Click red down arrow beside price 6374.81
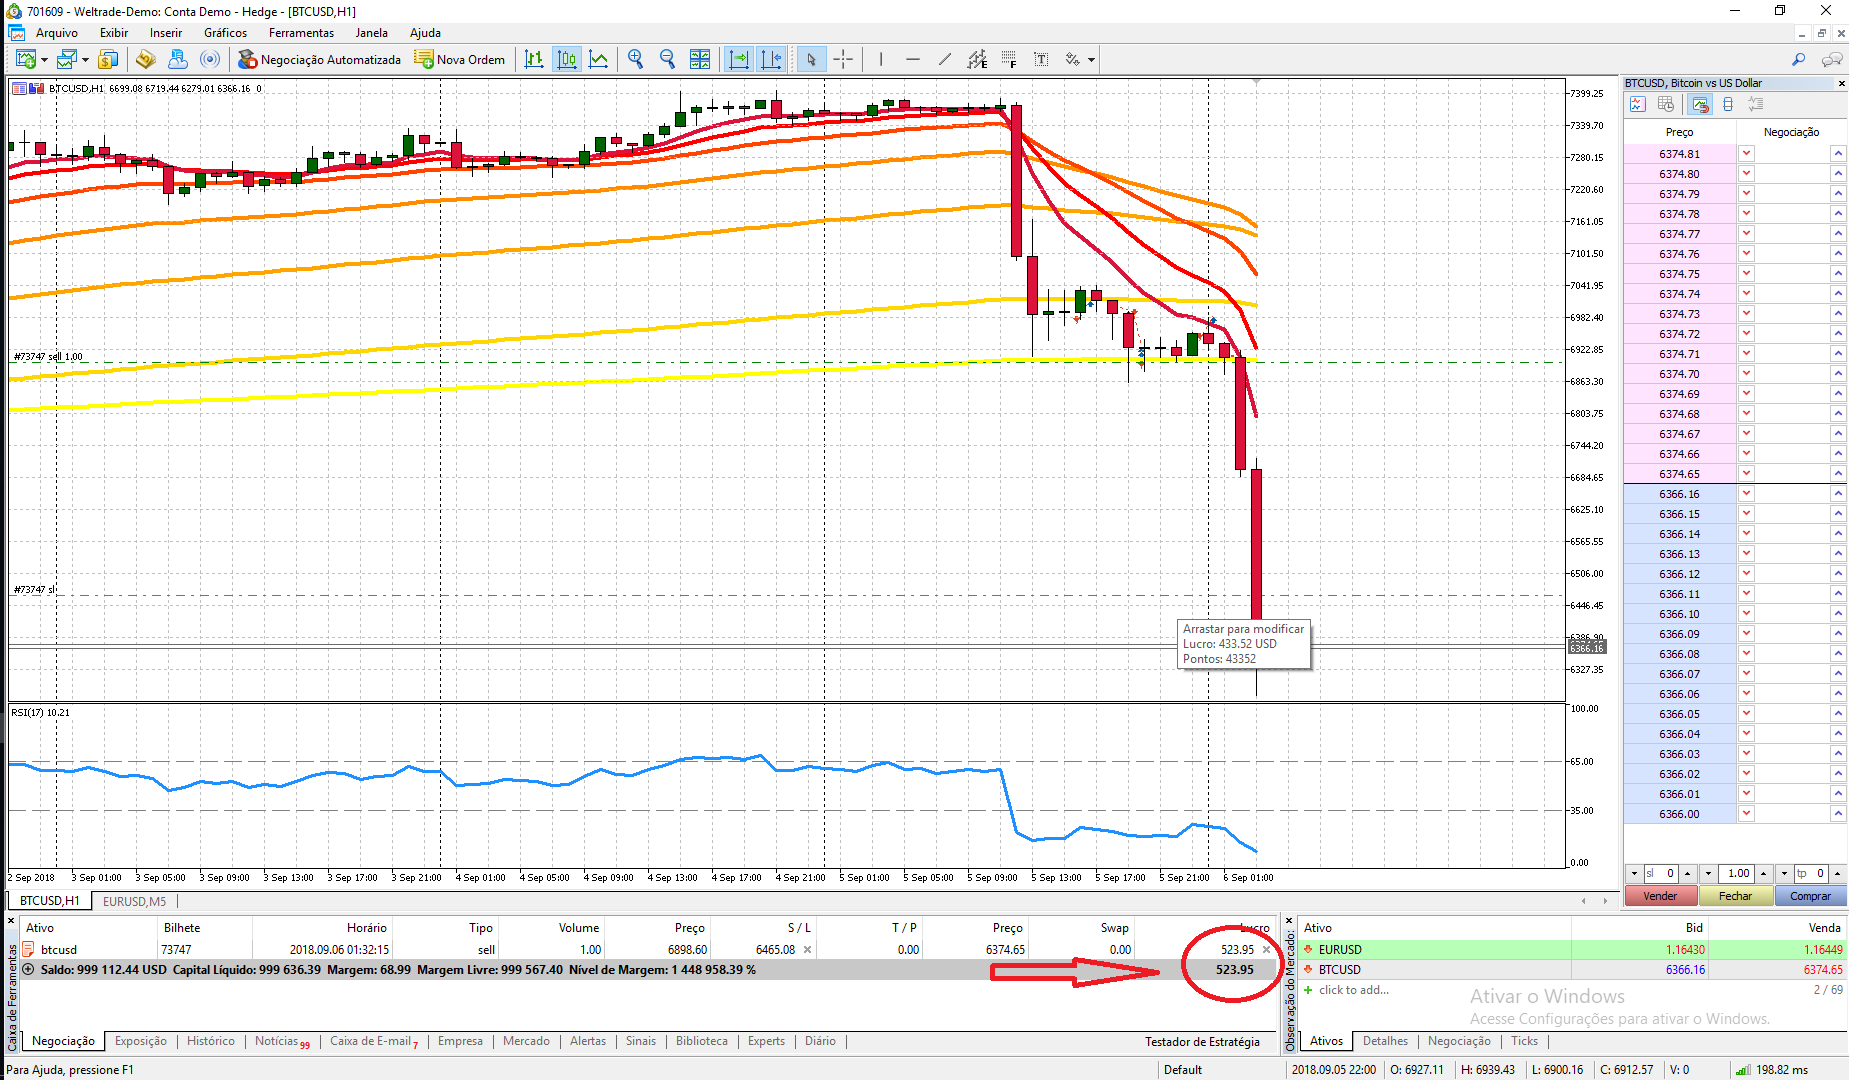This screenshot has width=1849, height=1080. [1746, 154]
